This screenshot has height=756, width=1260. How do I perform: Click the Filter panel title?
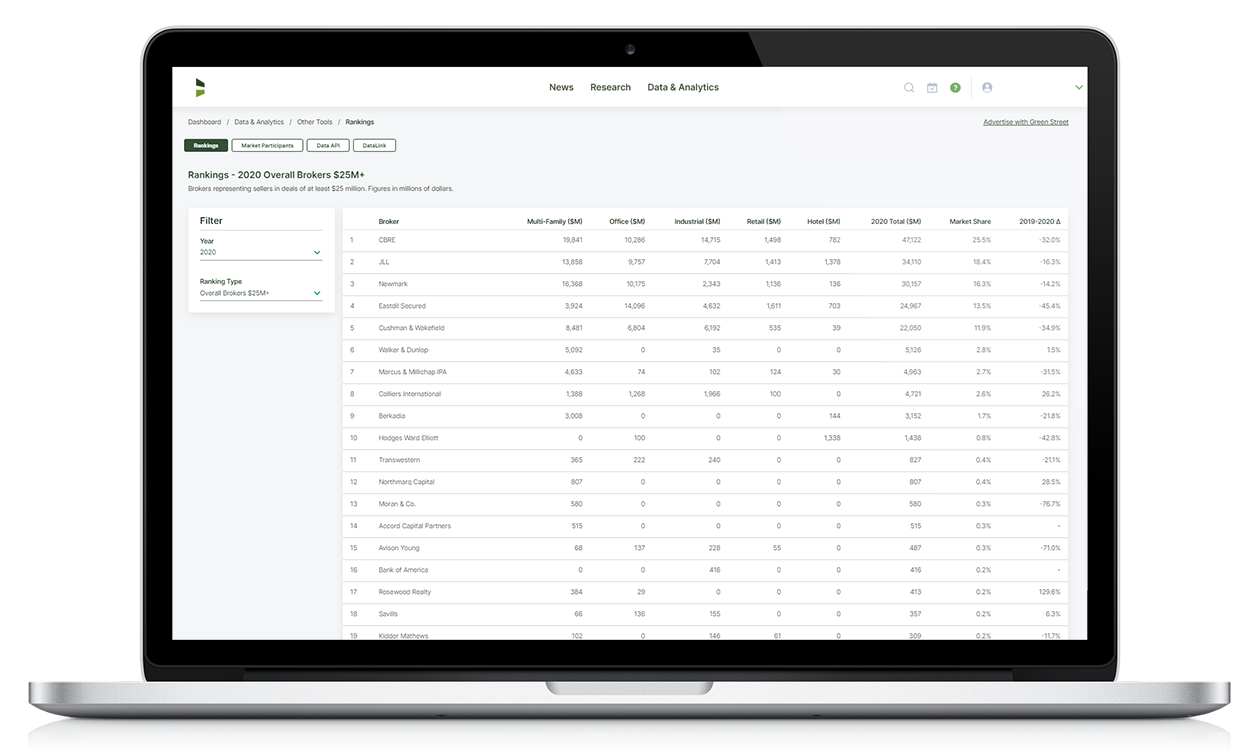[211, 221]
